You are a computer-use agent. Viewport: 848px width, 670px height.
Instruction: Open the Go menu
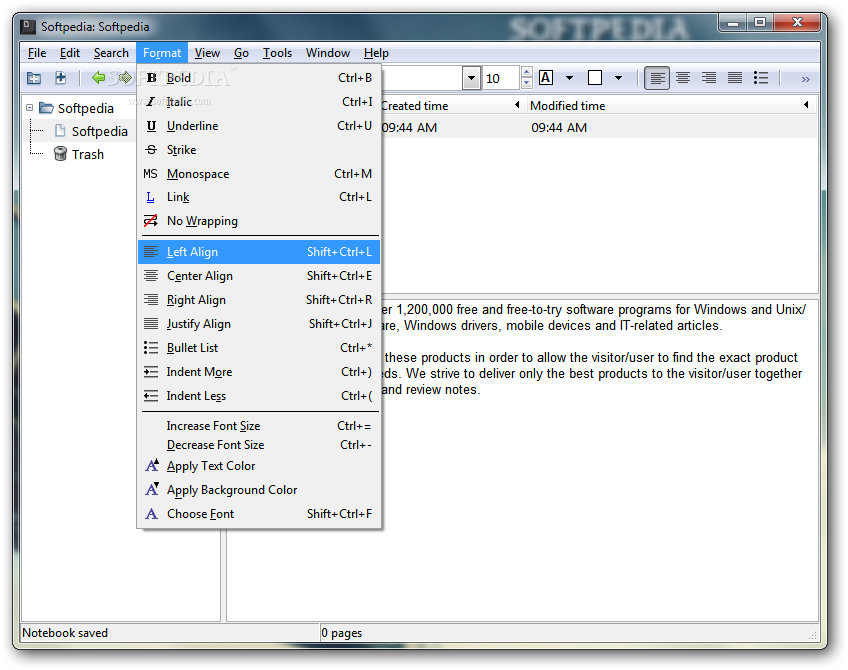[x=241, y=53]
